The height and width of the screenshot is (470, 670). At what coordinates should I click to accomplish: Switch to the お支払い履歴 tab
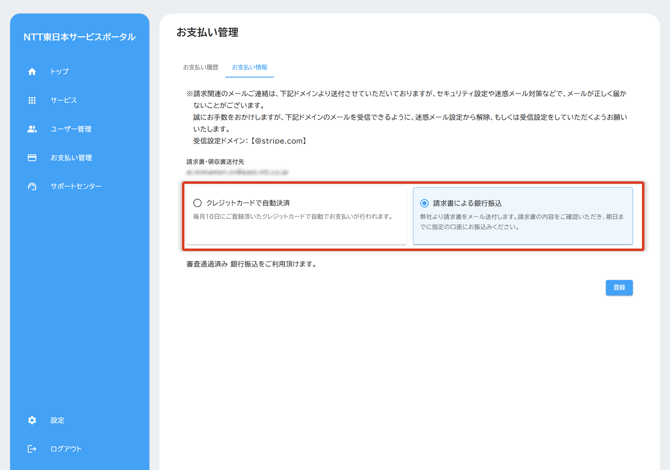(x=200, y=68)
